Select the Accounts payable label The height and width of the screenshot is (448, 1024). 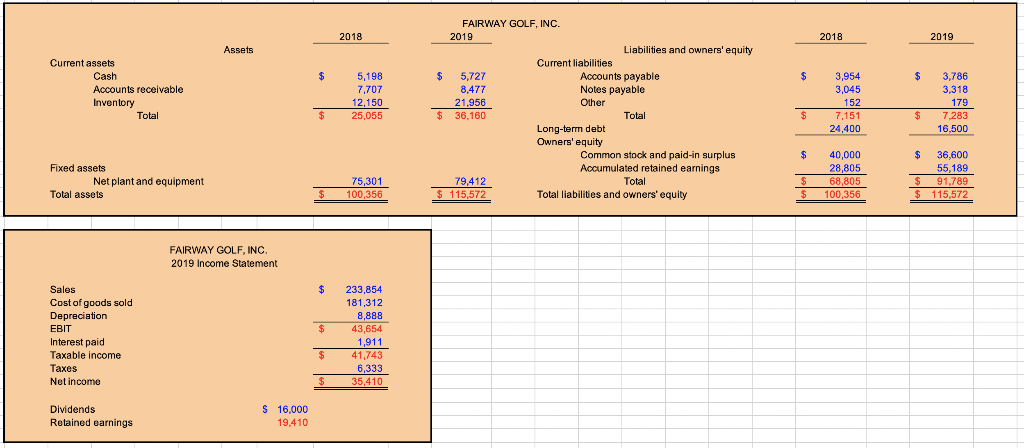coord(620,76)
